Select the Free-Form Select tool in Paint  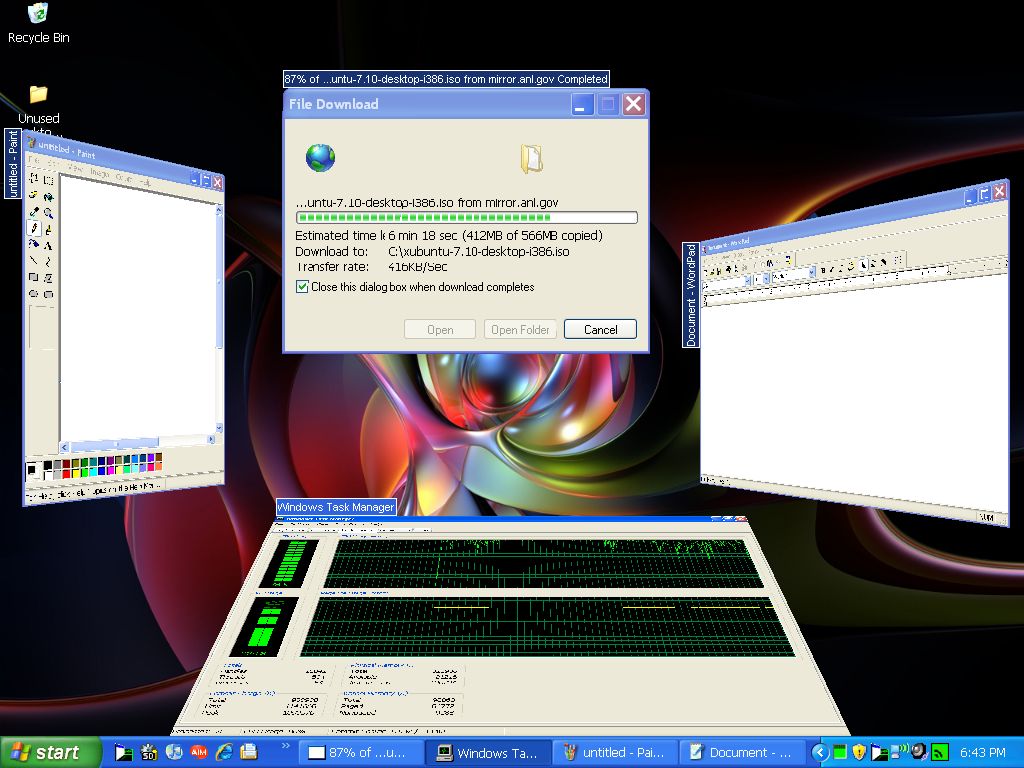click(x=34, y=178)
